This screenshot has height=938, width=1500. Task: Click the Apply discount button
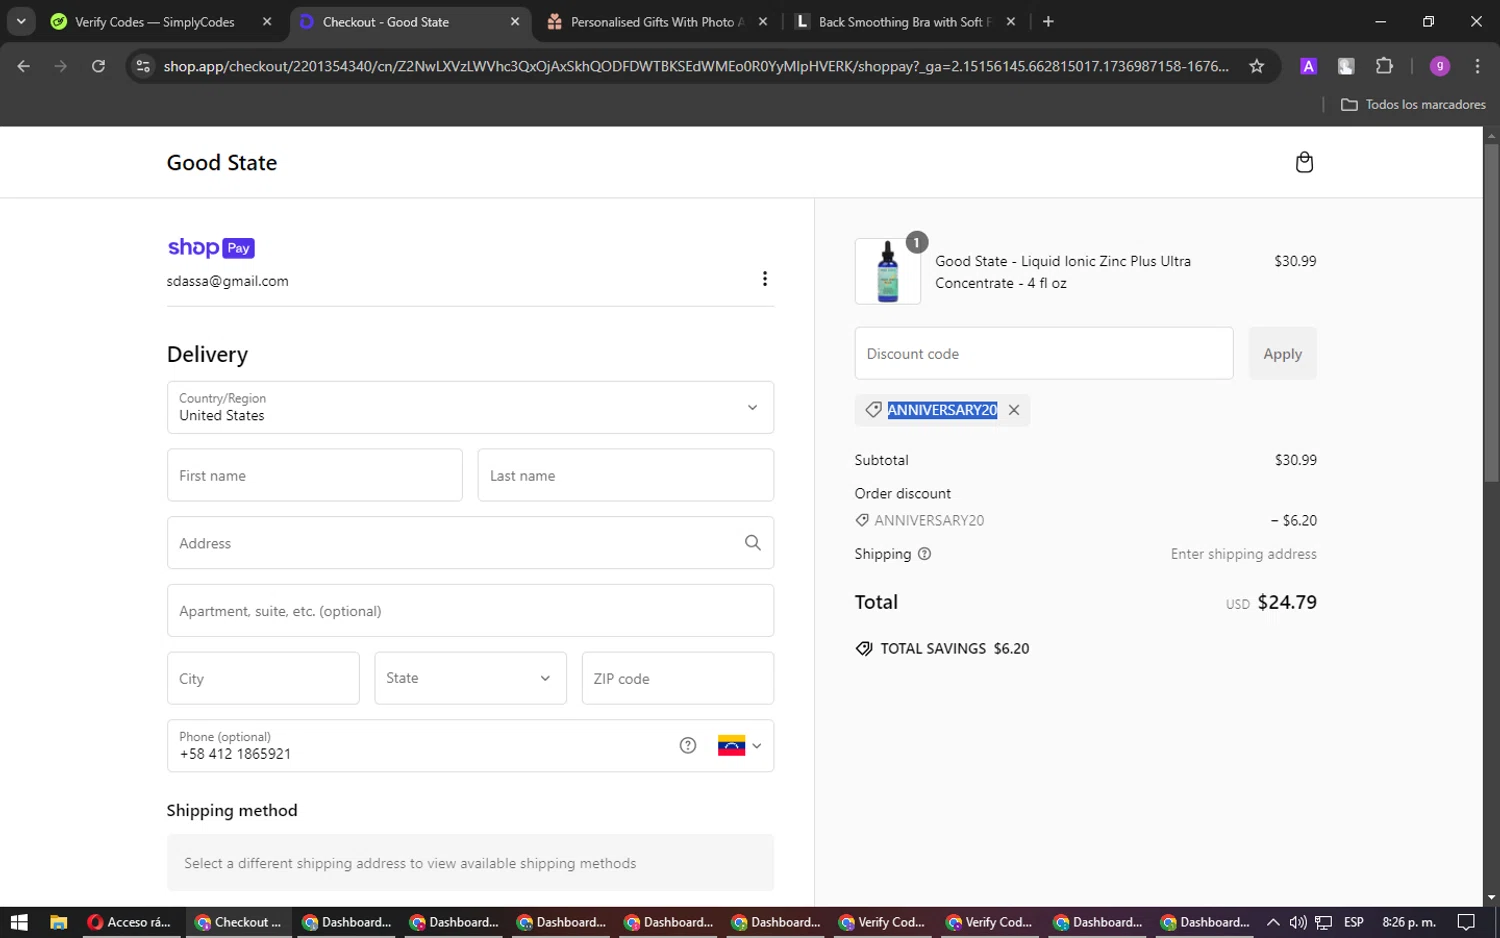coord(1282,353)
